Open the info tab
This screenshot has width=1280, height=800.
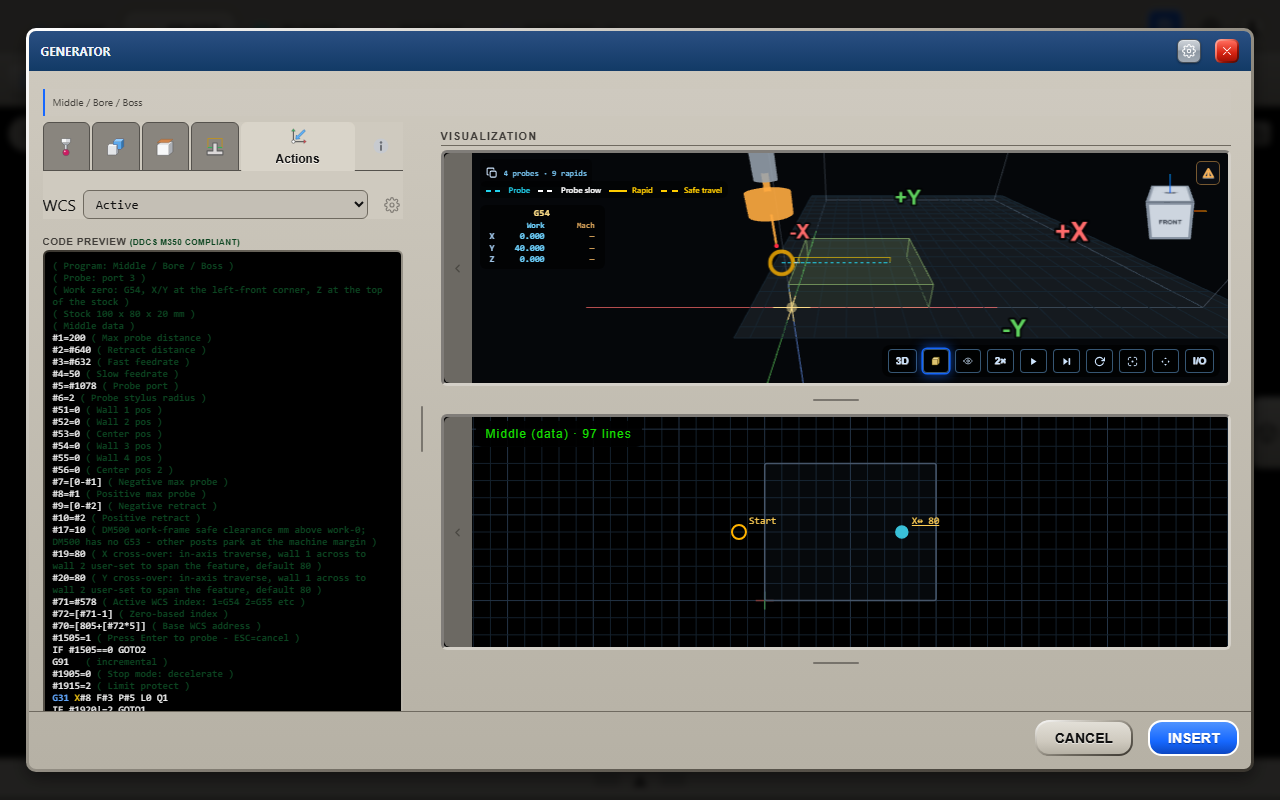coord(380,146)
